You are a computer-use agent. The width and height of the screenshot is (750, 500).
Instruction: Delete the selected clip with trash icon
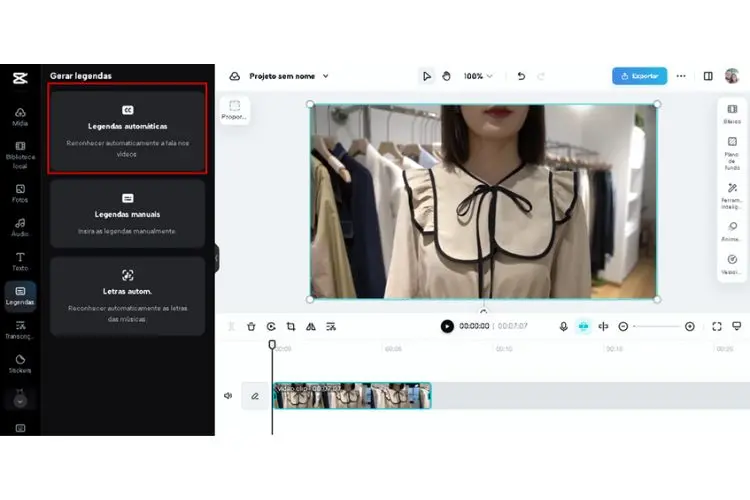[251, 326]
